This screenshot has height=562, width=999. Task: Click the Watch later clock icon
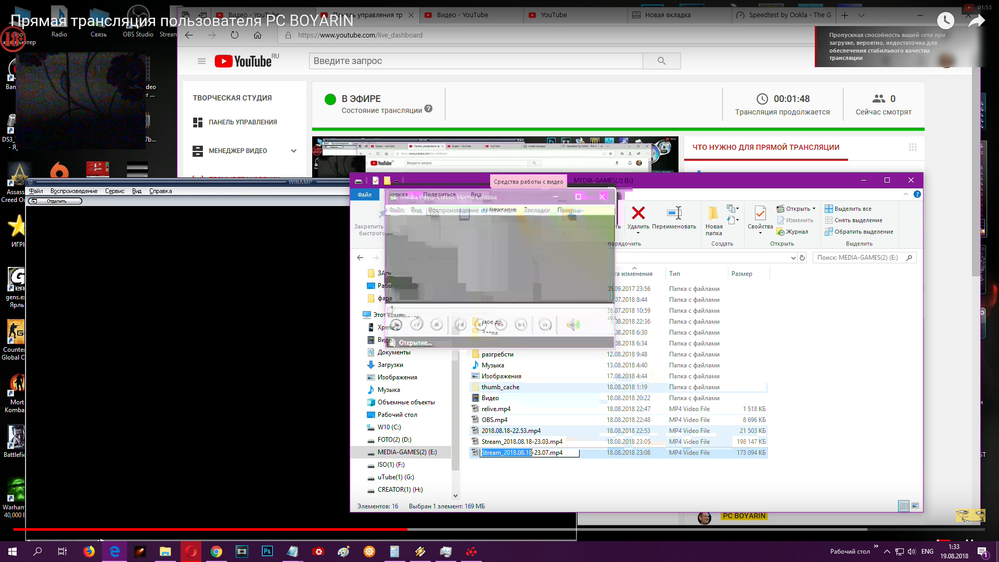point(945,21)
